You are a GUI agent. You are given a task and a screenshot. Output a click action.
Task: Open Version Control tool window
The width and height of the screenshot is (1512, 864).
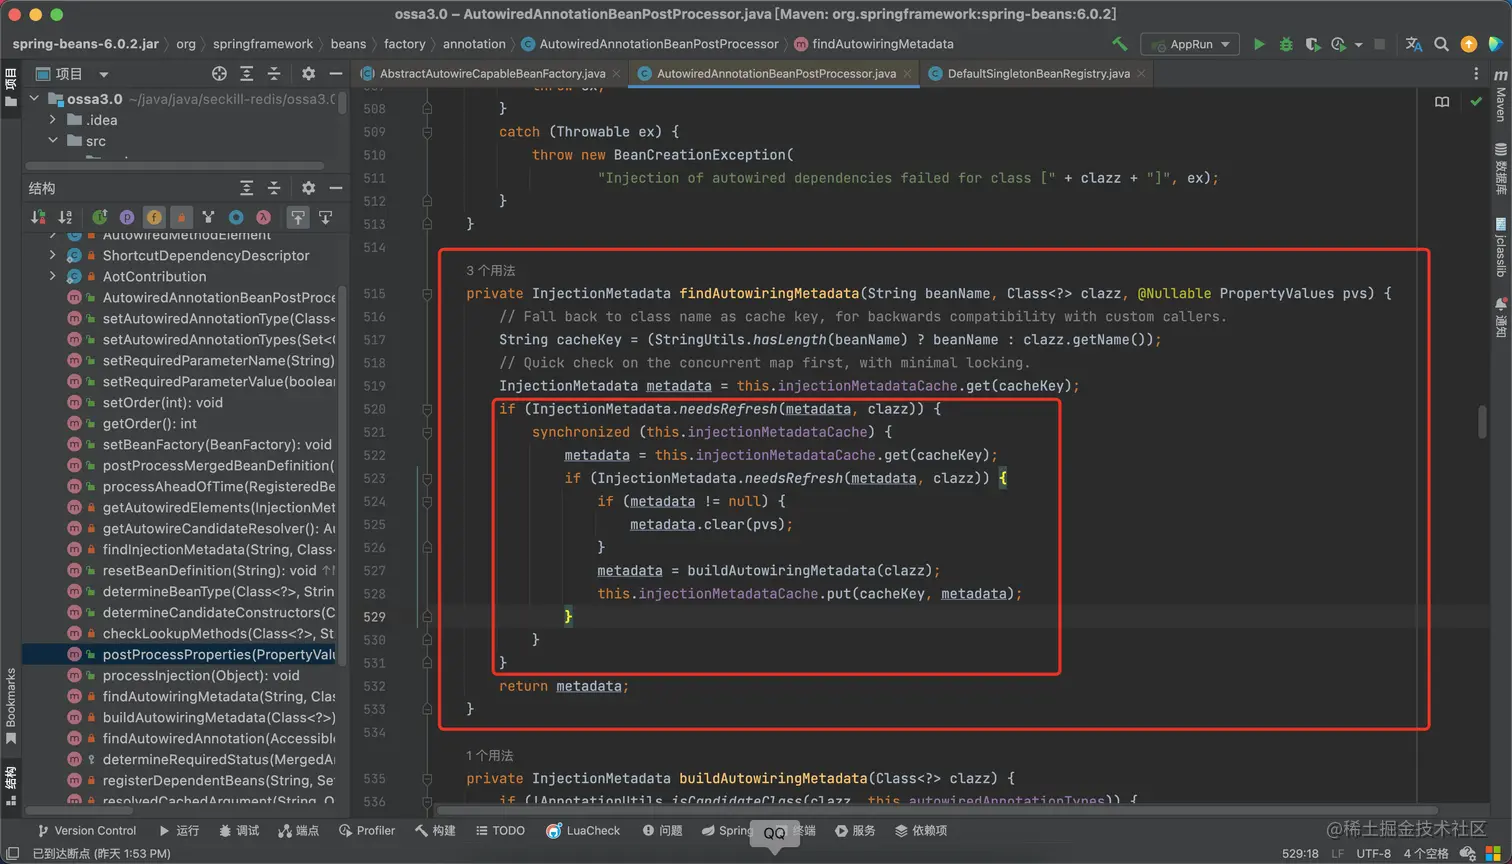86,831
